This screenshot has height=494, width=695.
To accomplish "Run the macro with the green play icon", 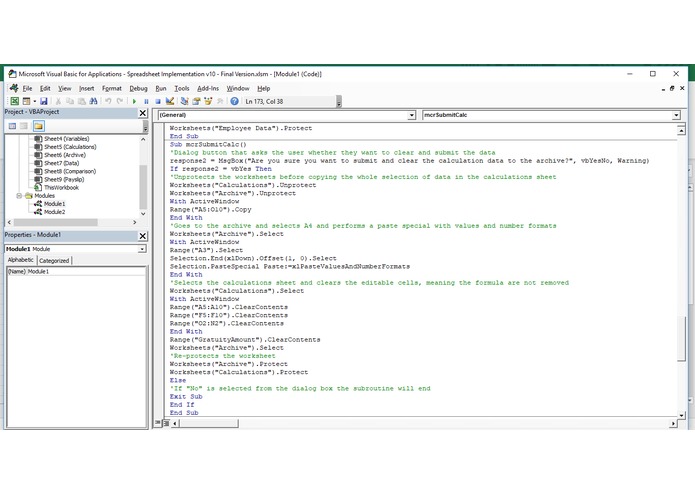I will click(x=134, y=101).
